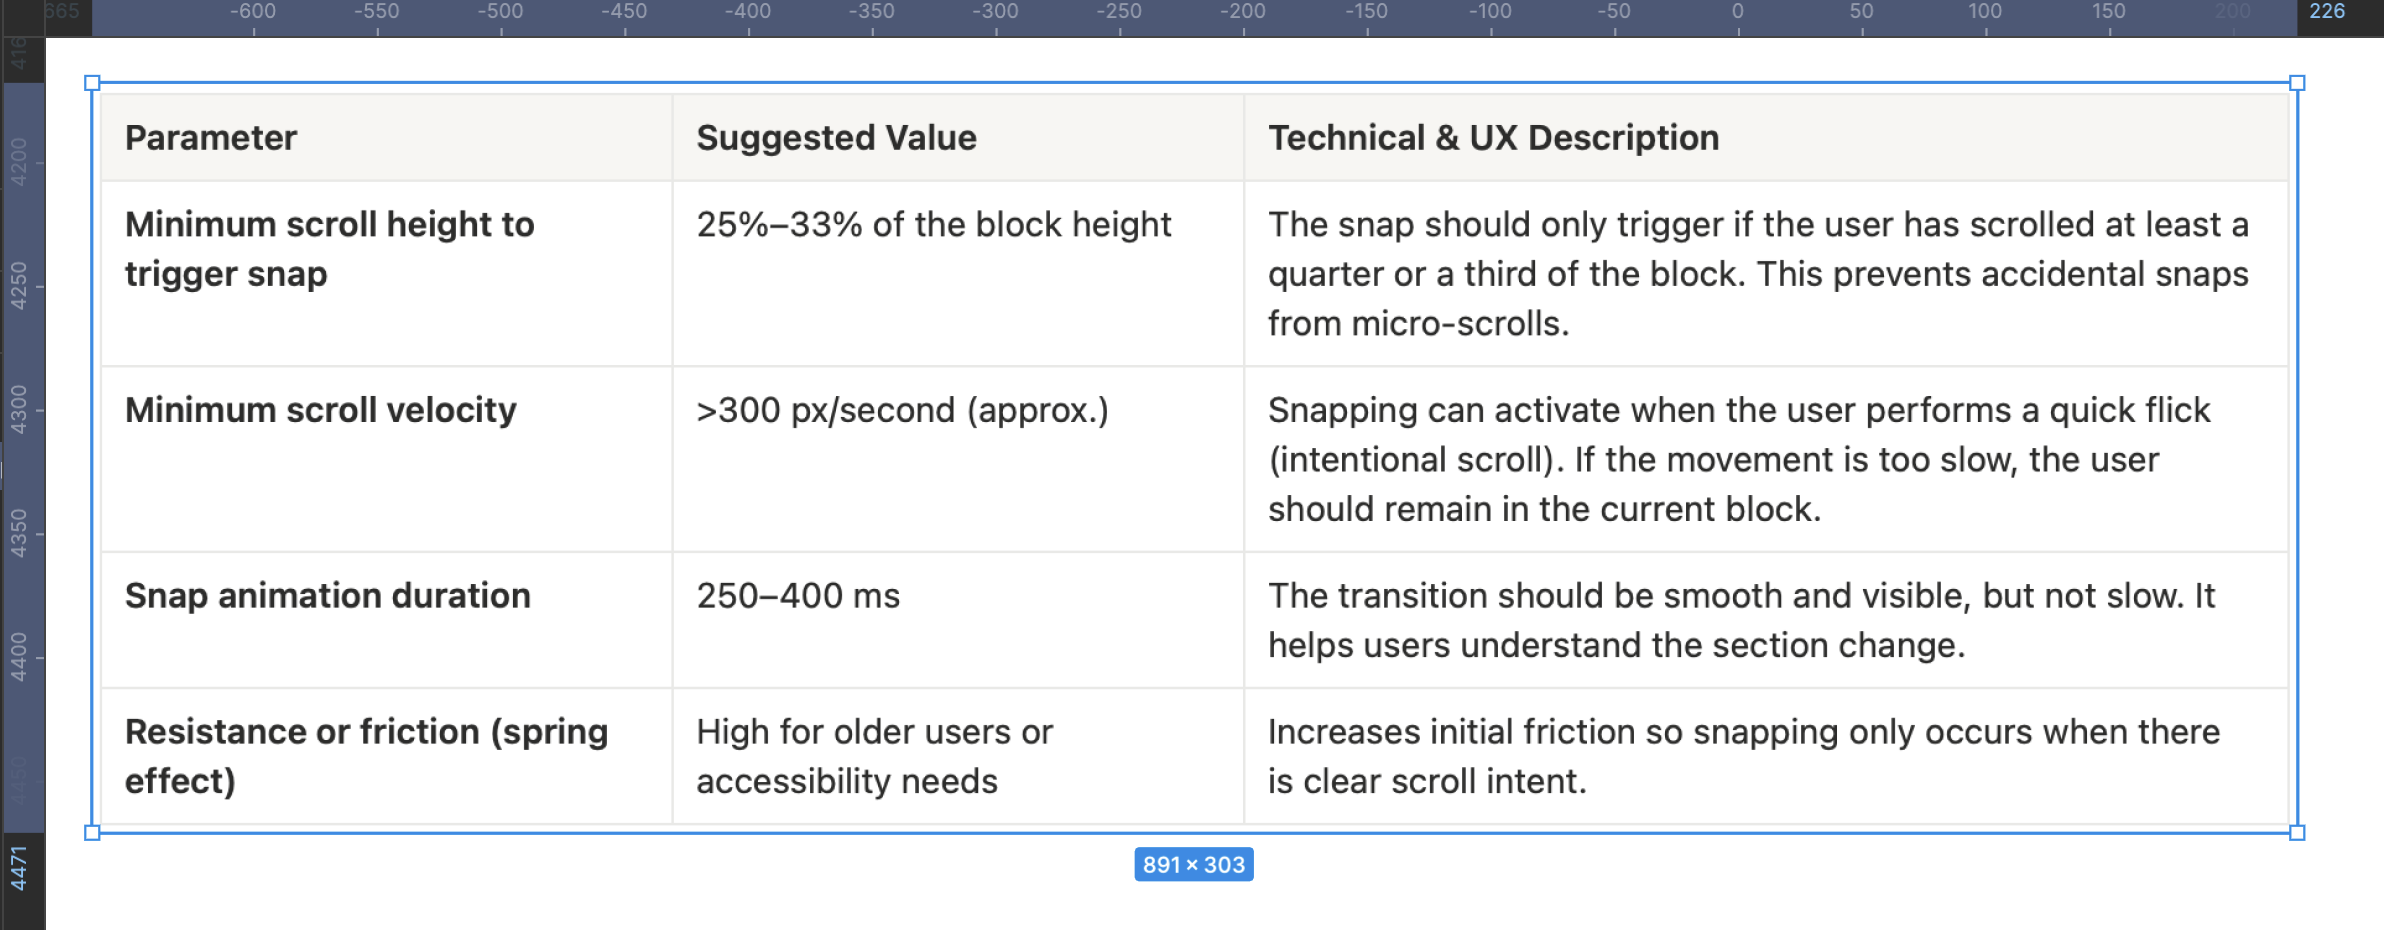Click the 4471 value on the left ruler
2384x930 pixels.
(x=18, y=867)
